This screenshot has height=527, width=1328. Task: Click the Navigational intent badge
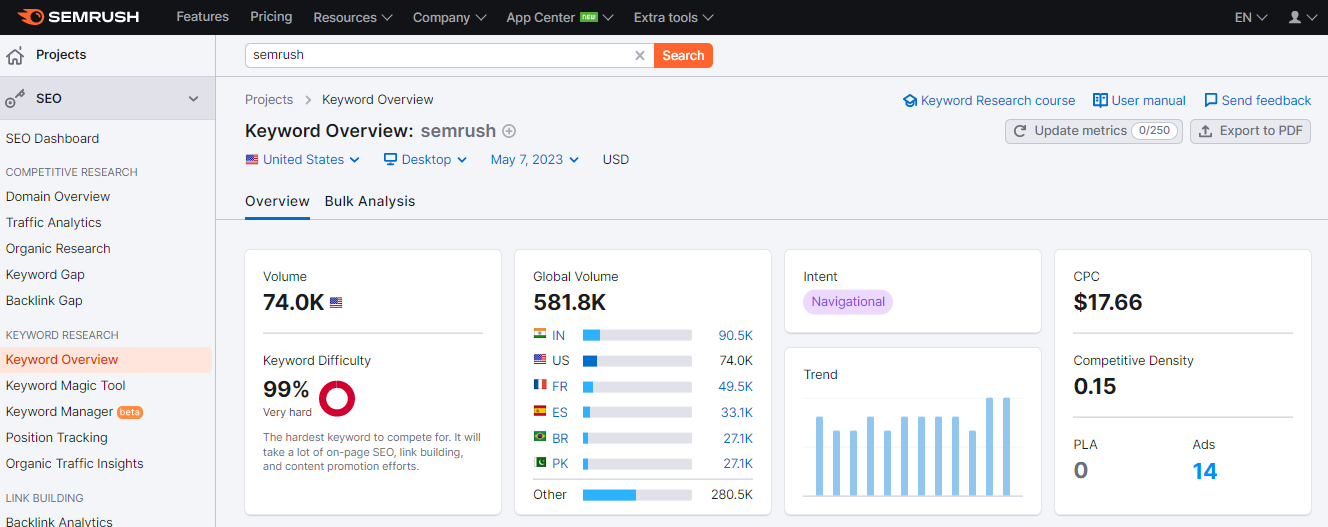(x=848, y=302)
